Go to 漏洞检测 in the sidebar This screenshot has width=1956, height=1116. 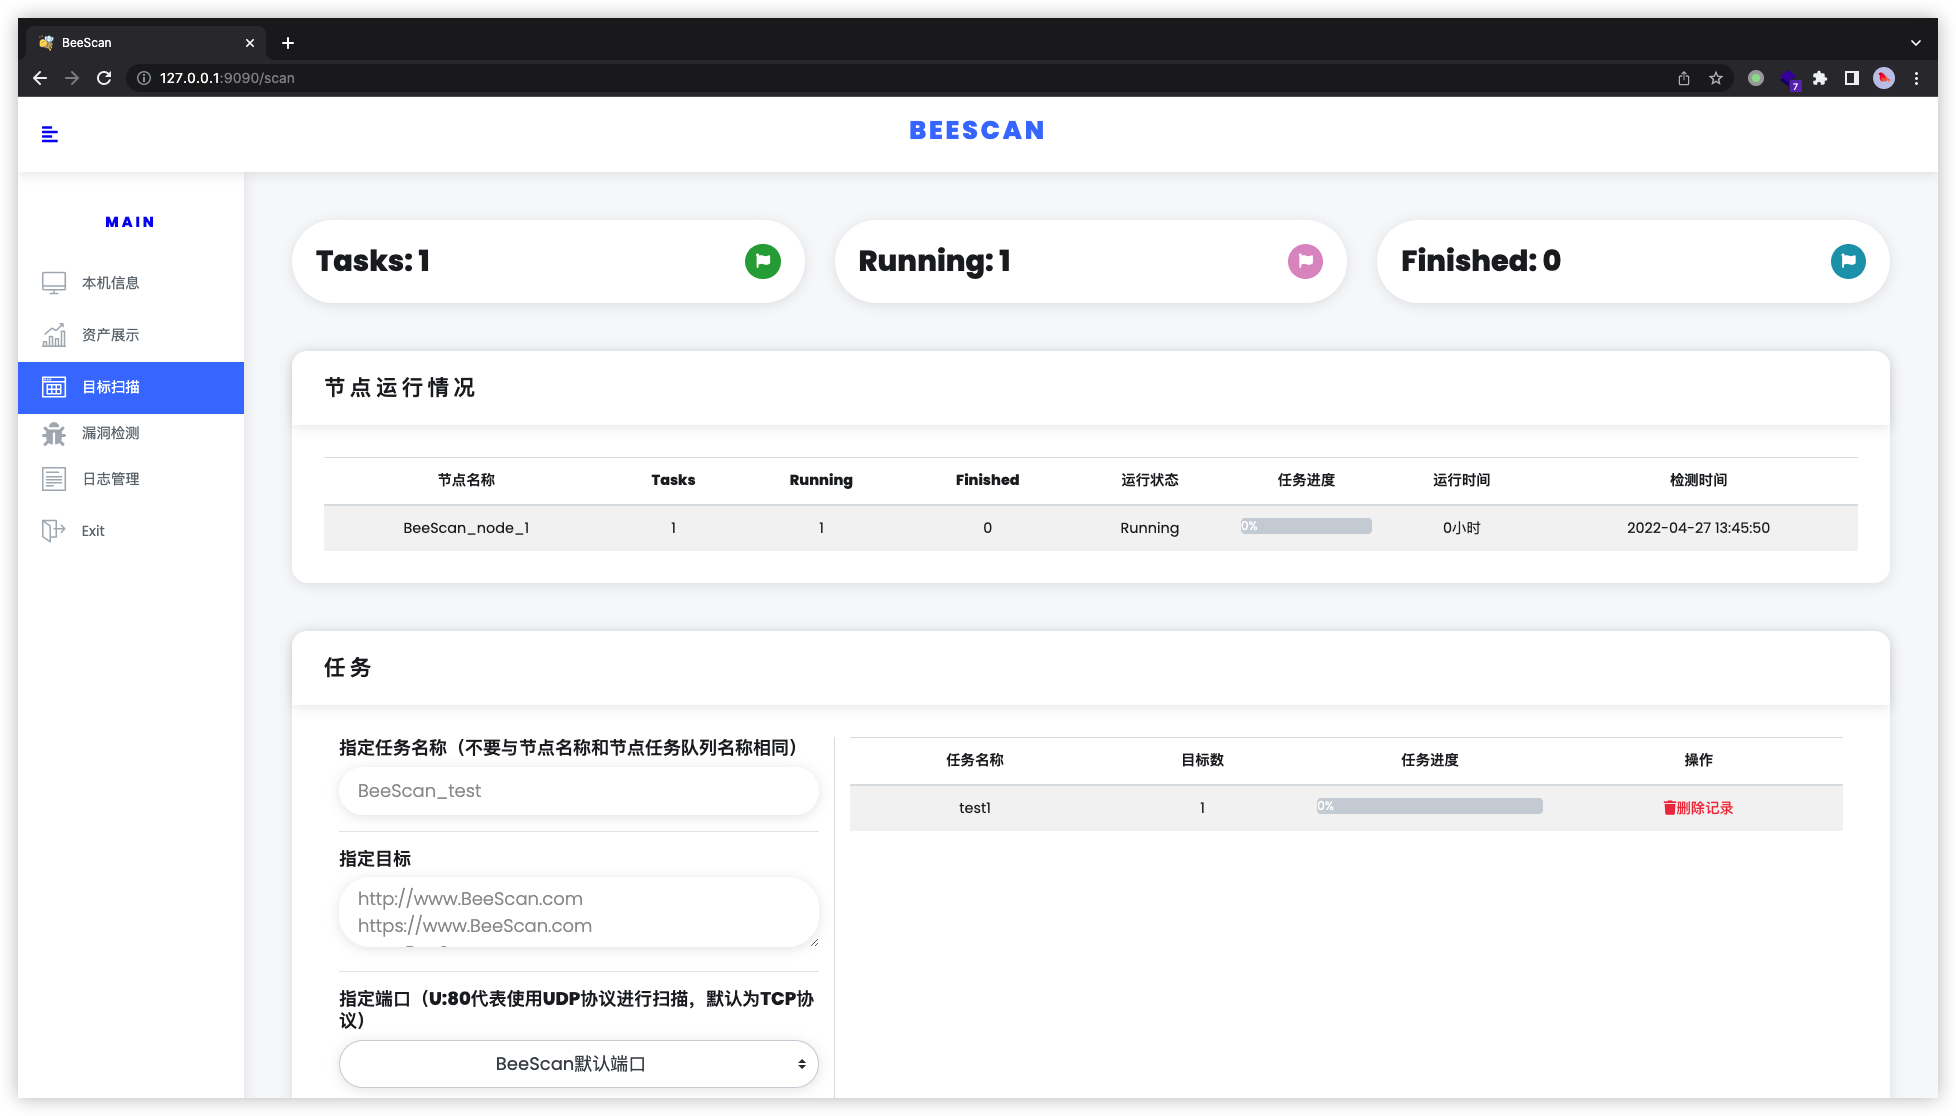click(110, 433)
